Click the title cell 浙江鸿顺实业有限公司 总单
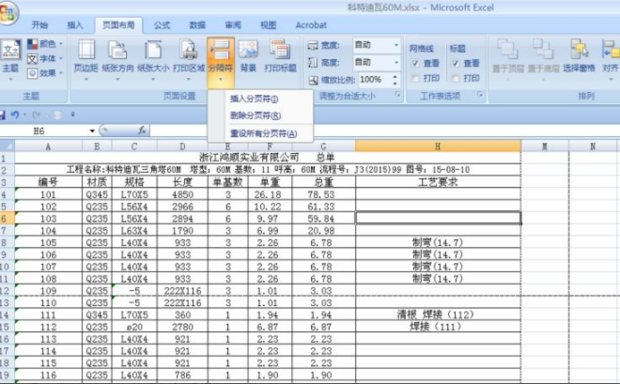Screen dimensions: 620x384 pyautogui.click(x=267, y=158)
